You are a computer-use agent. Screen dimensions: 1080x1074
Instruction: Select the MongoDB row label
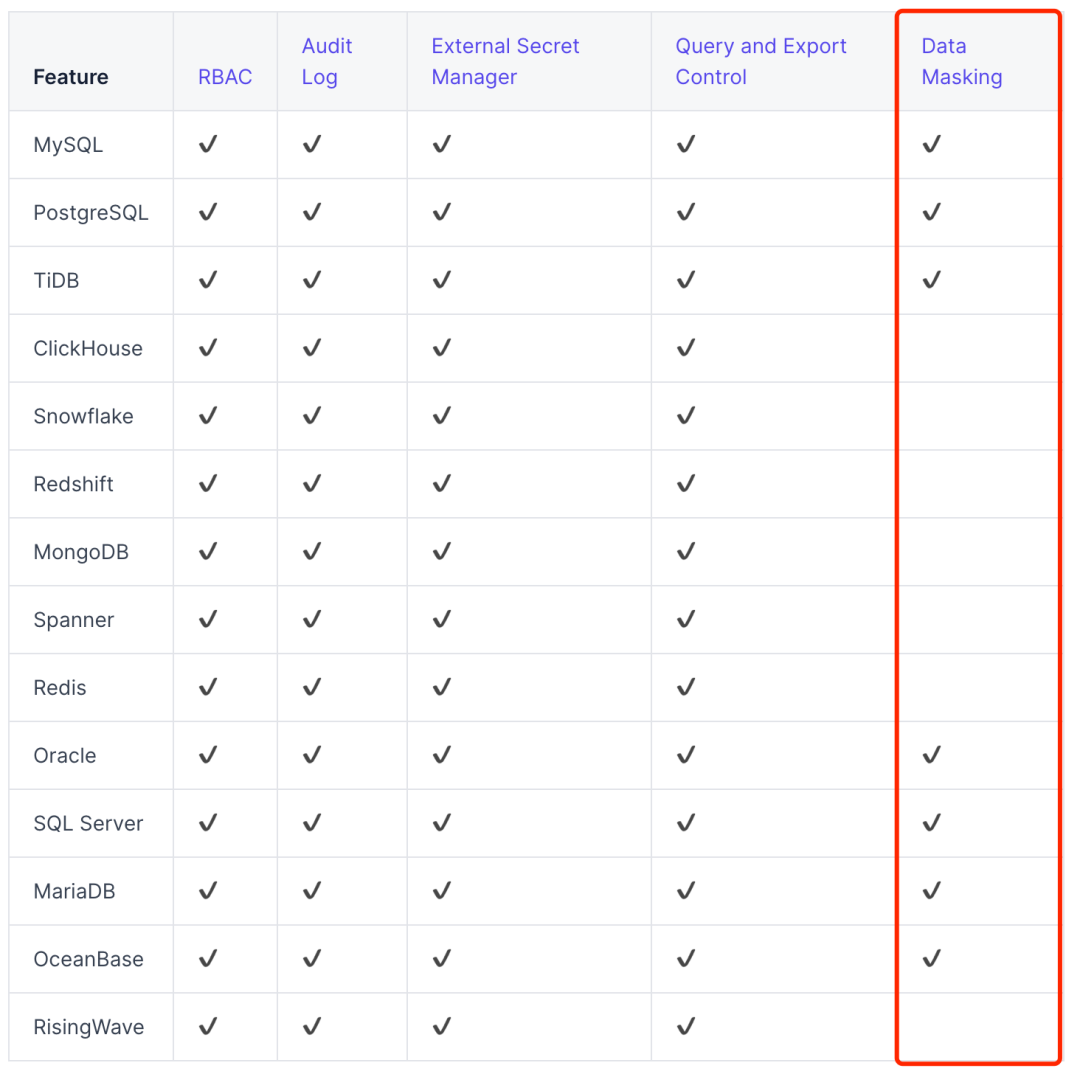(x=81, y=552)
